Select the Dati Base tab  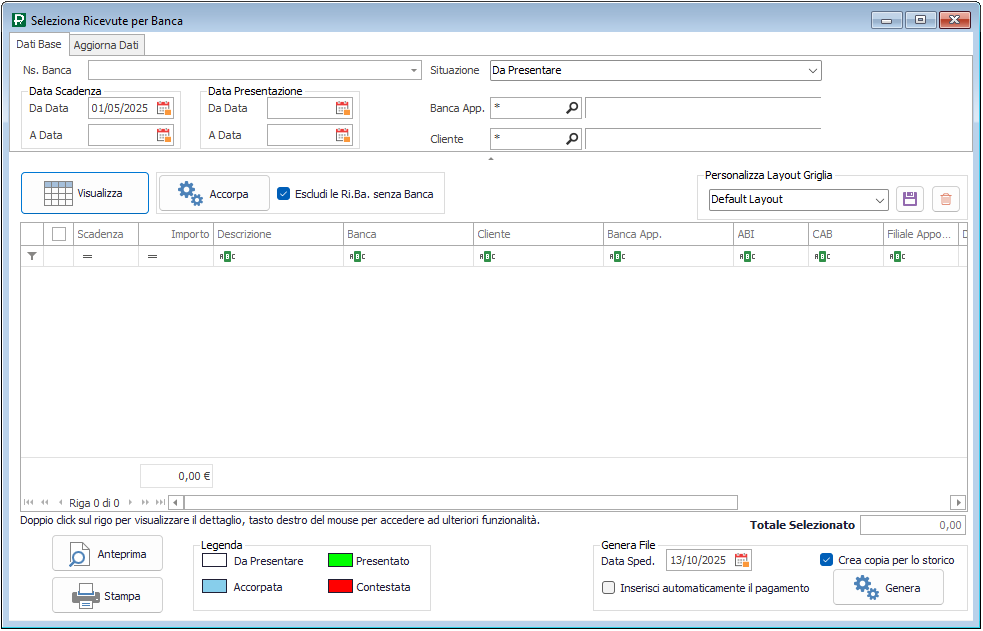(x=39, y=45)
